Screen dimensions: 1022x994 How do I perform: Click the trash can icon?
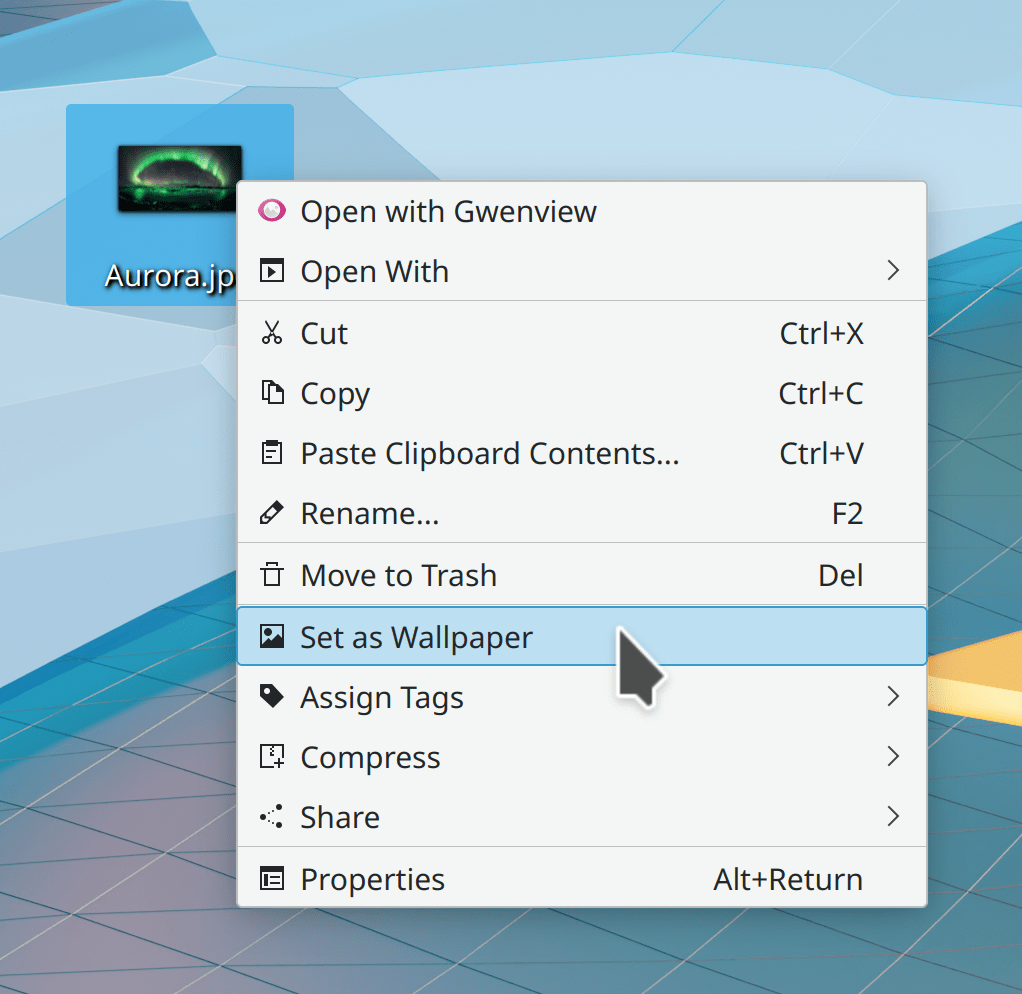271,575
